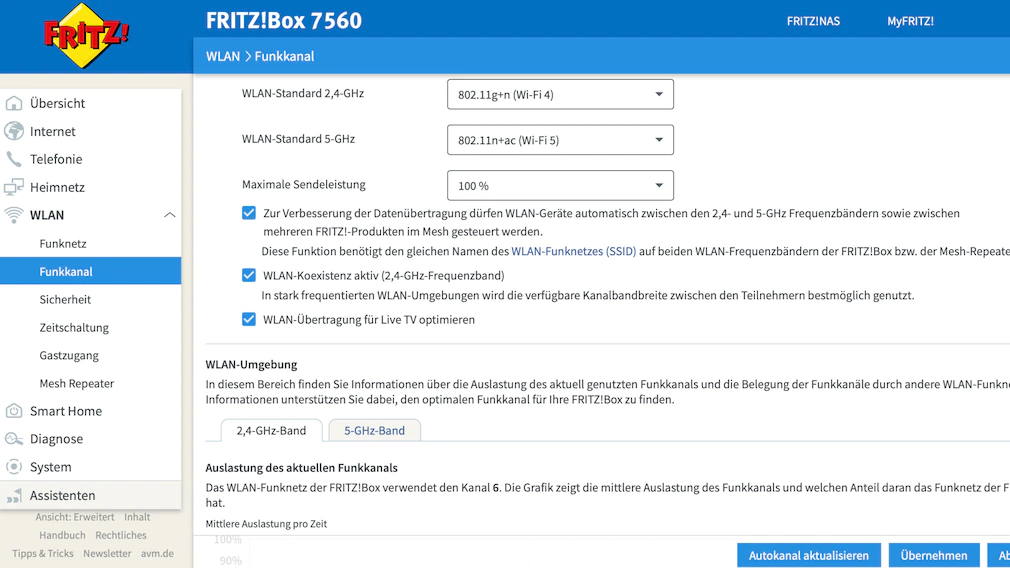
Task: Collapse the WLAN menu chevron
Action: (169, 215)
